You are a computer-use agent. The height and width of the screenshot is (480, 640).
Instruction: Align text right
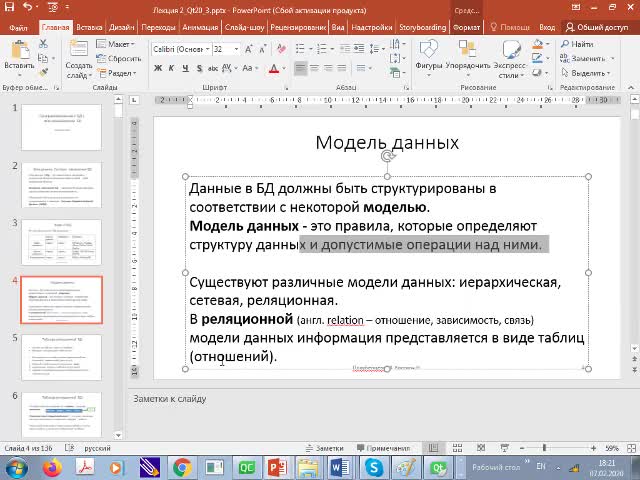click(x=328, y=68)
